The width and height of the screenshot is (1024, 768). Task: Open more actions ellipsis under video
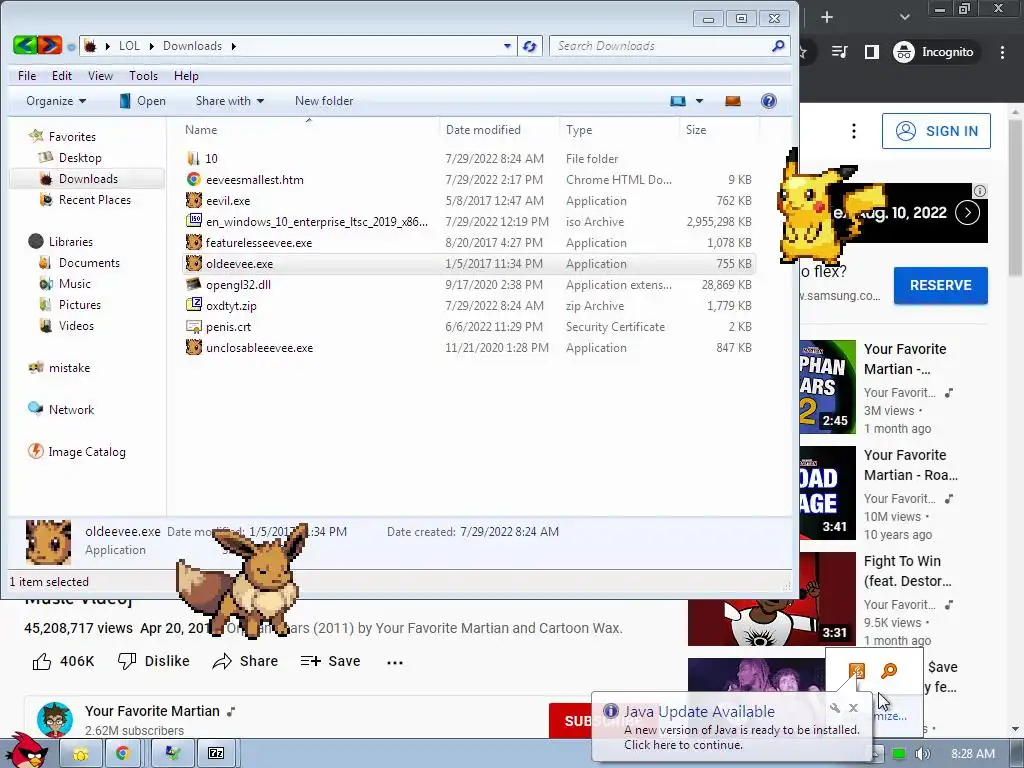394,662
